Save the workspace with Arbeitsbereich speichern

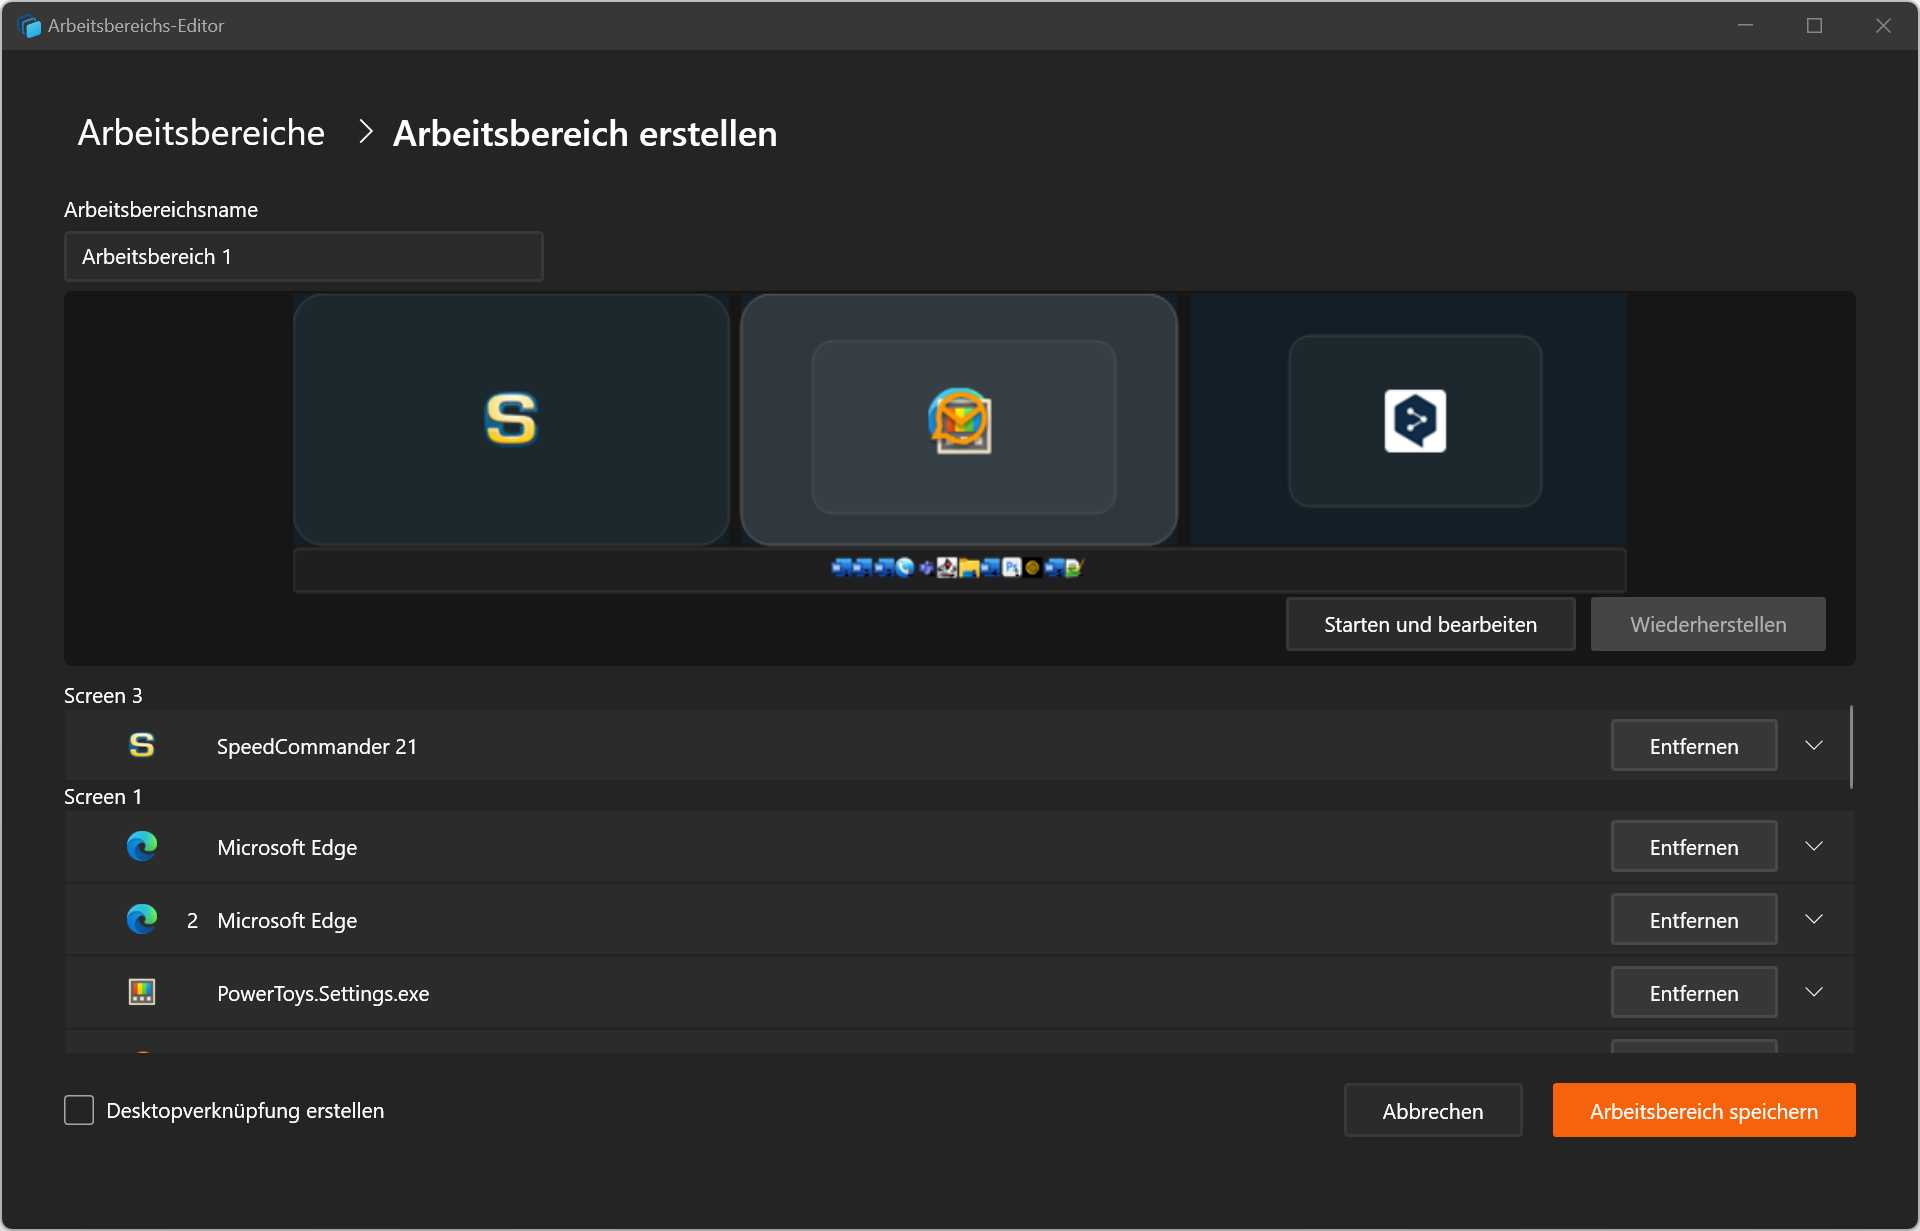pyautogui.click(x=1704, y=1110)
